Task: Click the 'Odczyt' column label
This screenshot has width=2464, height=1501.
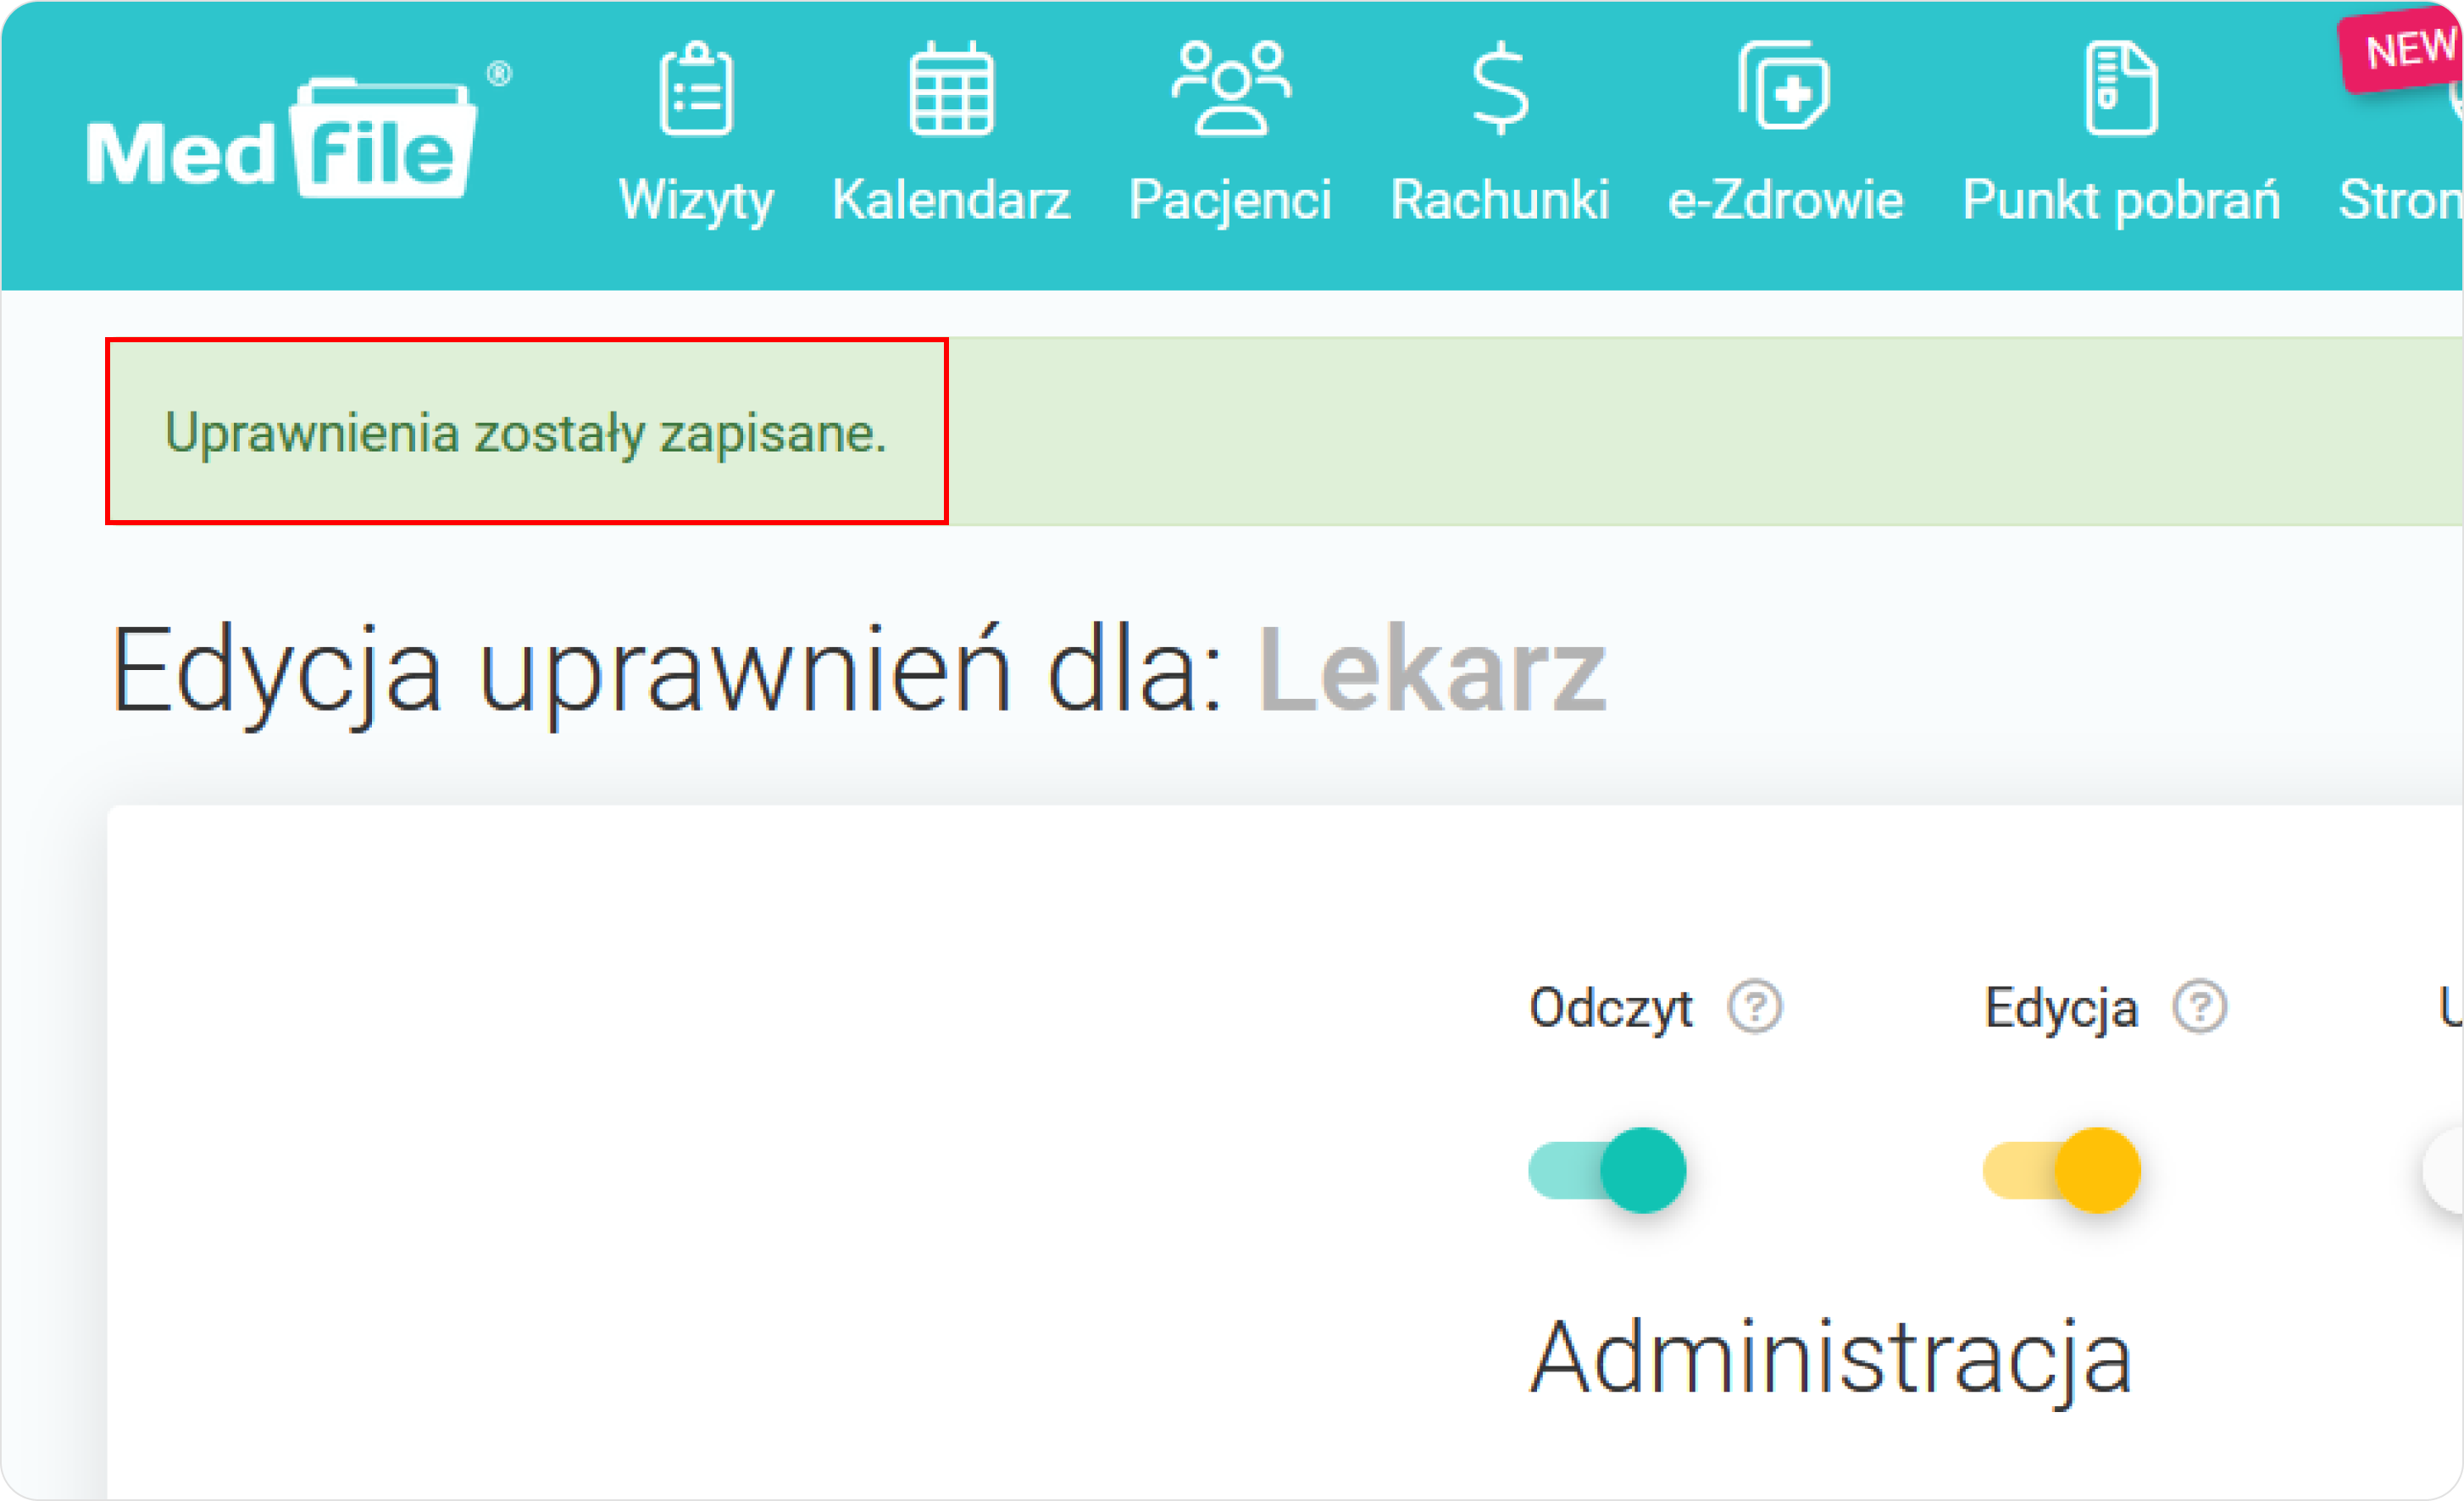Action: (x=1610, y=1008)
